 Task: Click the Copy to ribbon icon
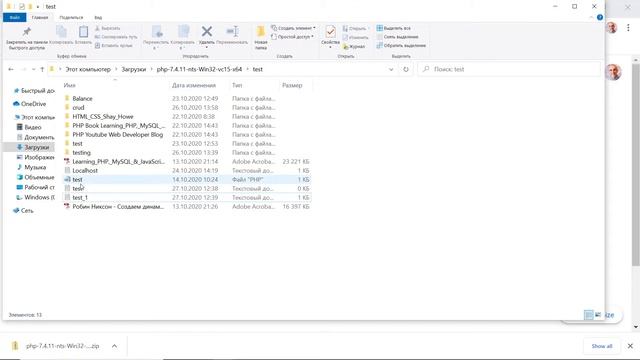pyautogui.click(x=183, y=32)
